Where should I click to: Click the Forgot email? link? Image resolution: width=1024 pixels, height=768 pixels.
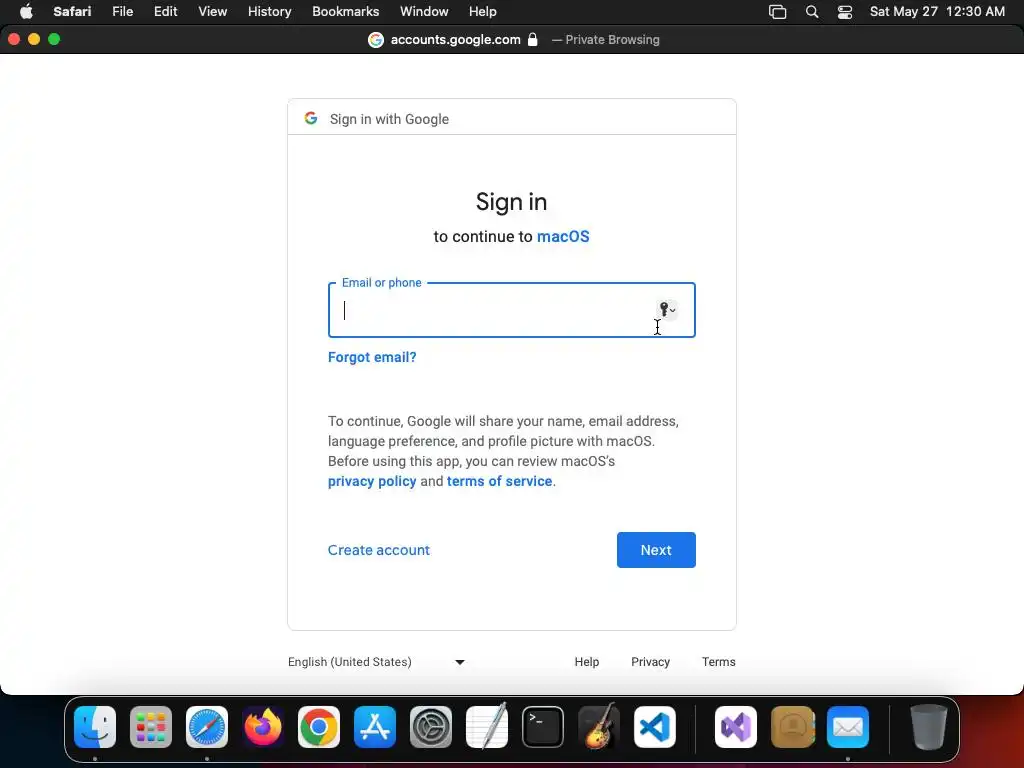point(372,357)
